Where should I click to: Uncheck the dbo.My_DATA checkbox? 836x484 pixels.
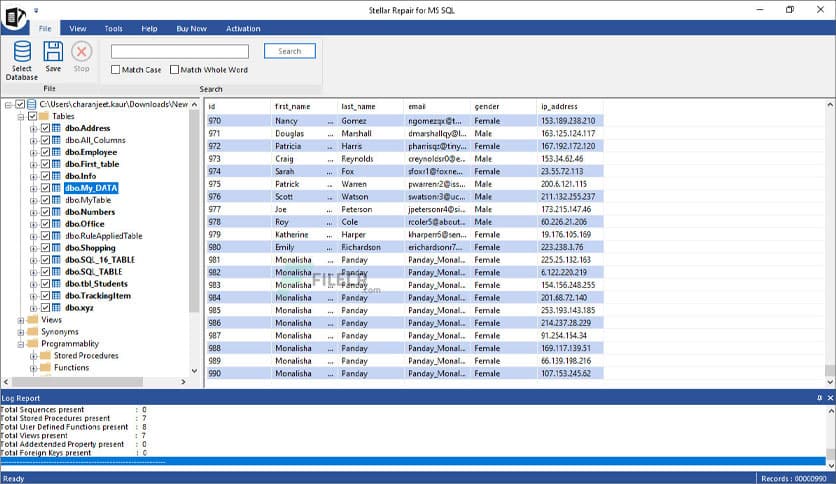tap(45, 188)
